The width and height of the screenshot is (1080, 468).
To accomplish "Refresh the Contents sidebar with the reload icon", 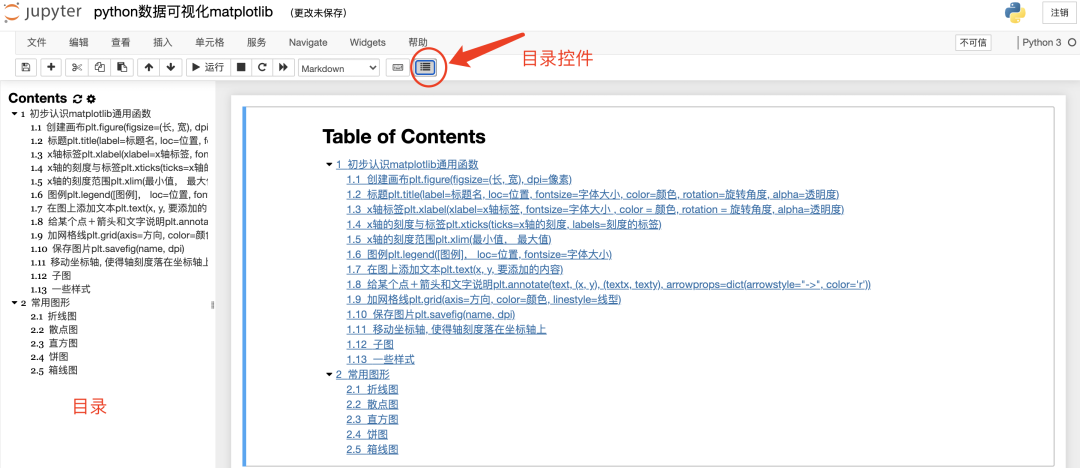I will point(77,99).
